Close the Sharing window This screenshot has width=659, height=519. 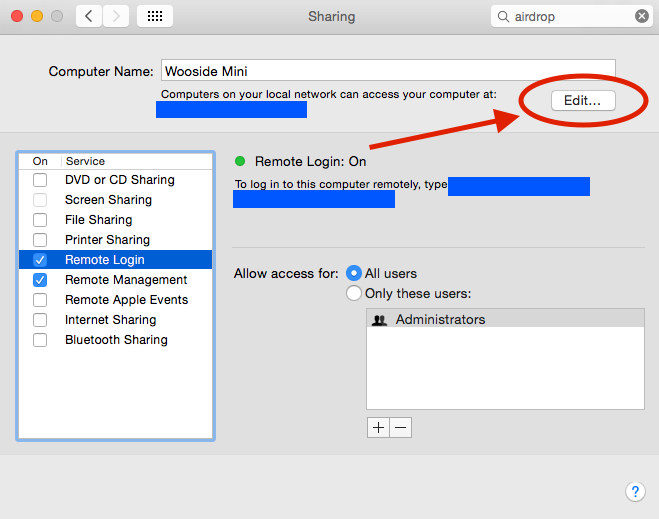17,16
